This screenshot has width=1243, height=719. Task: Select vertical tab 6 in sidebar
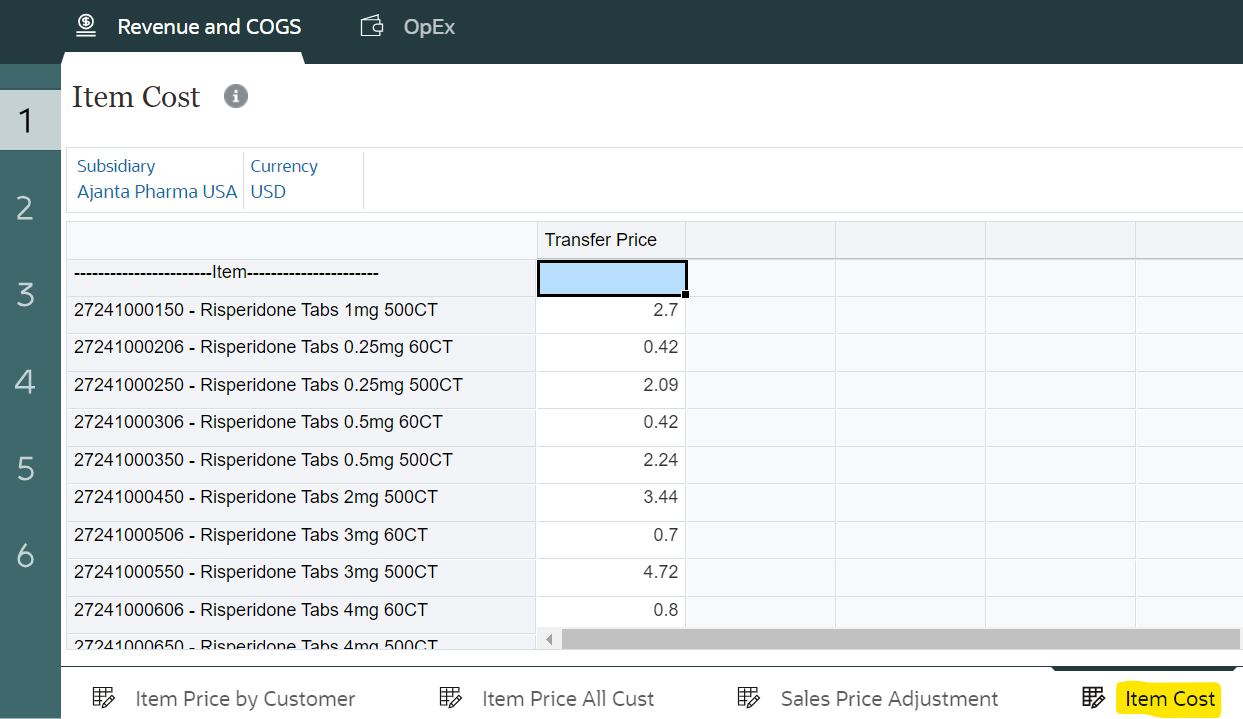pos(26,556)
